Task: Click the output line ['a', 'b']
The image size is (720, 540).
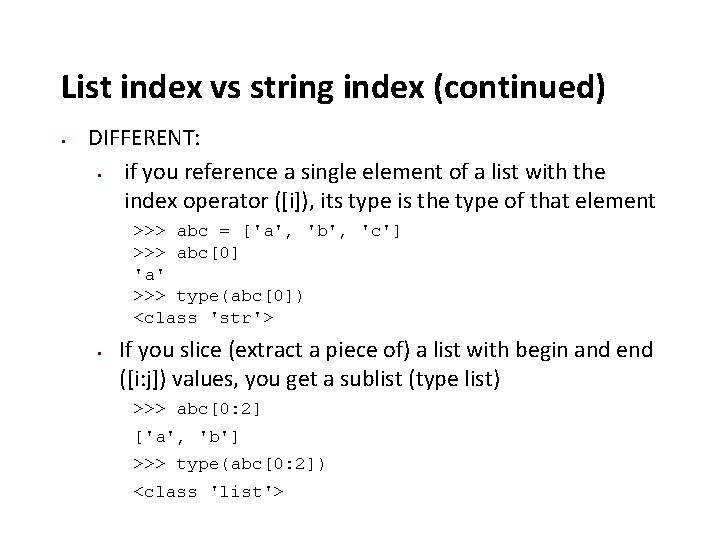Action: [x=187, y=436]
